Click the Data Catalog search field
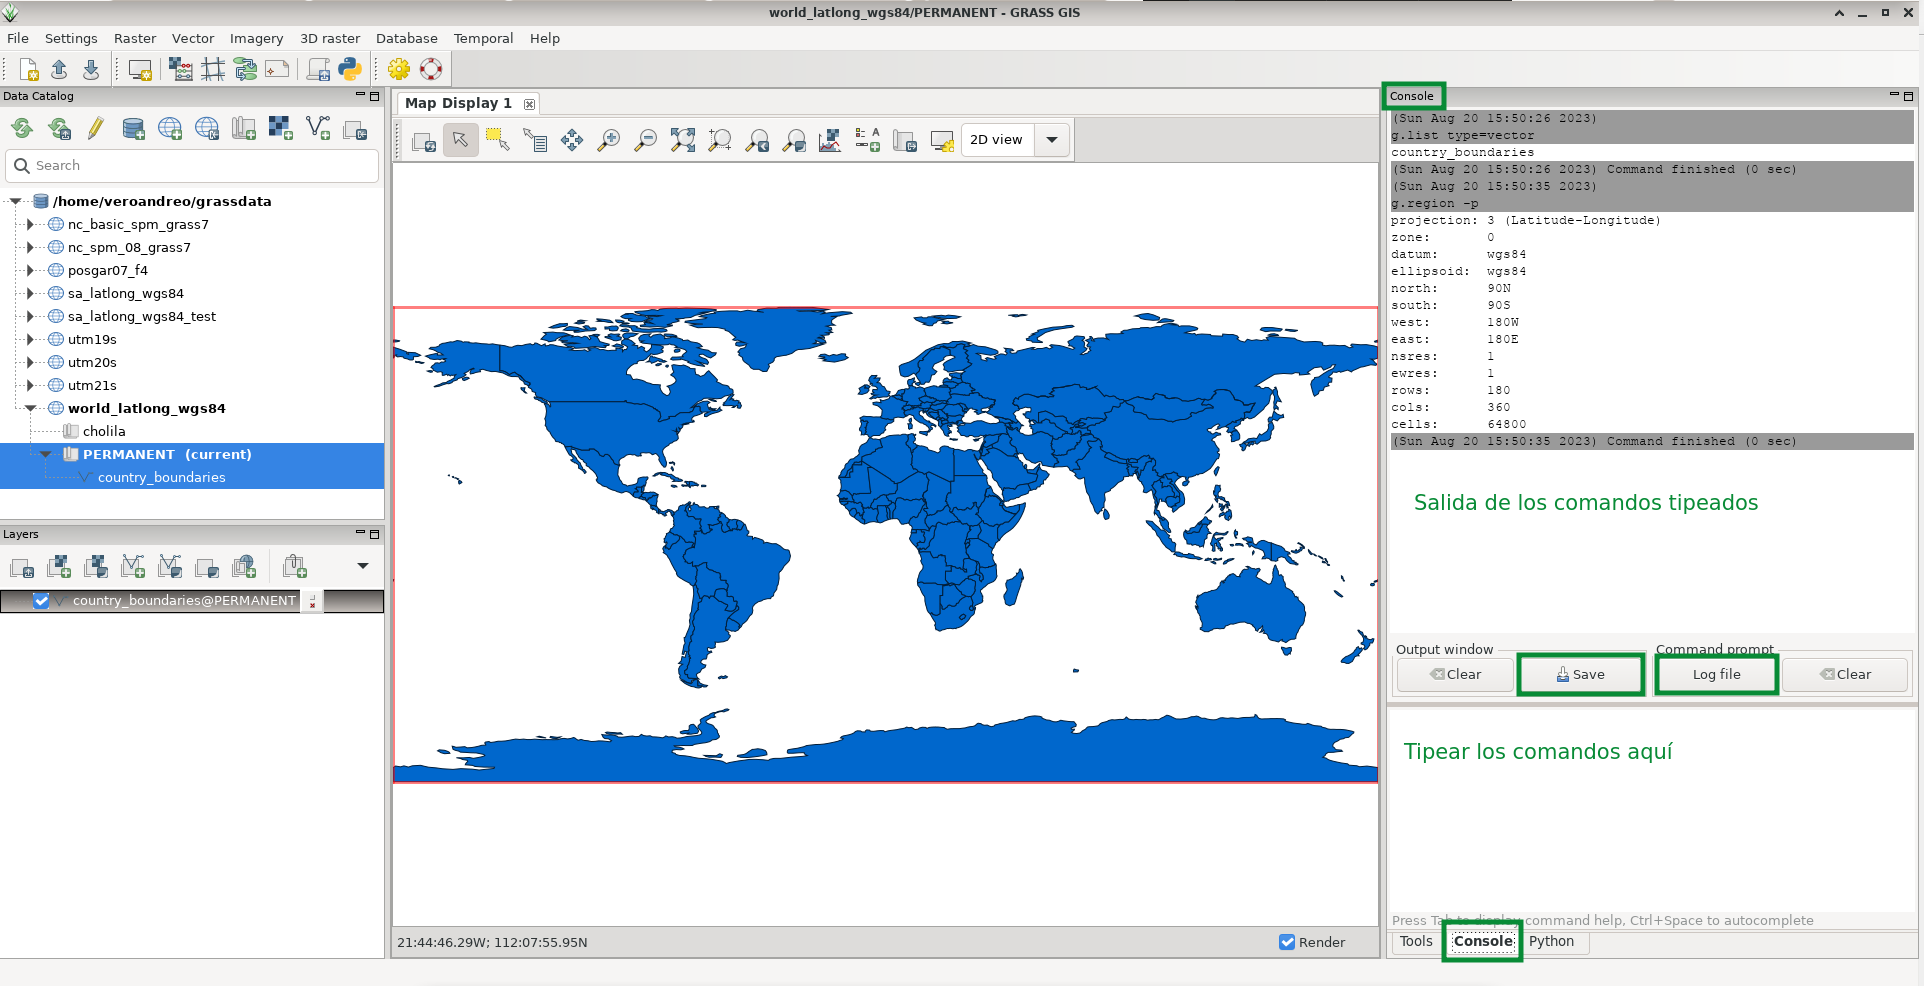The width and height of the screenshot is (1924, 986). [200, 166]
